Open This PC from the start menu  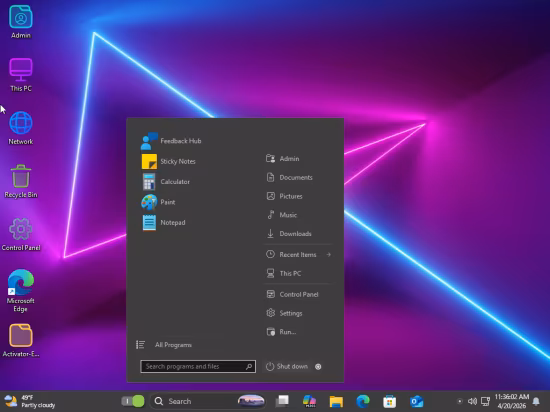click(x=283, y=273)
